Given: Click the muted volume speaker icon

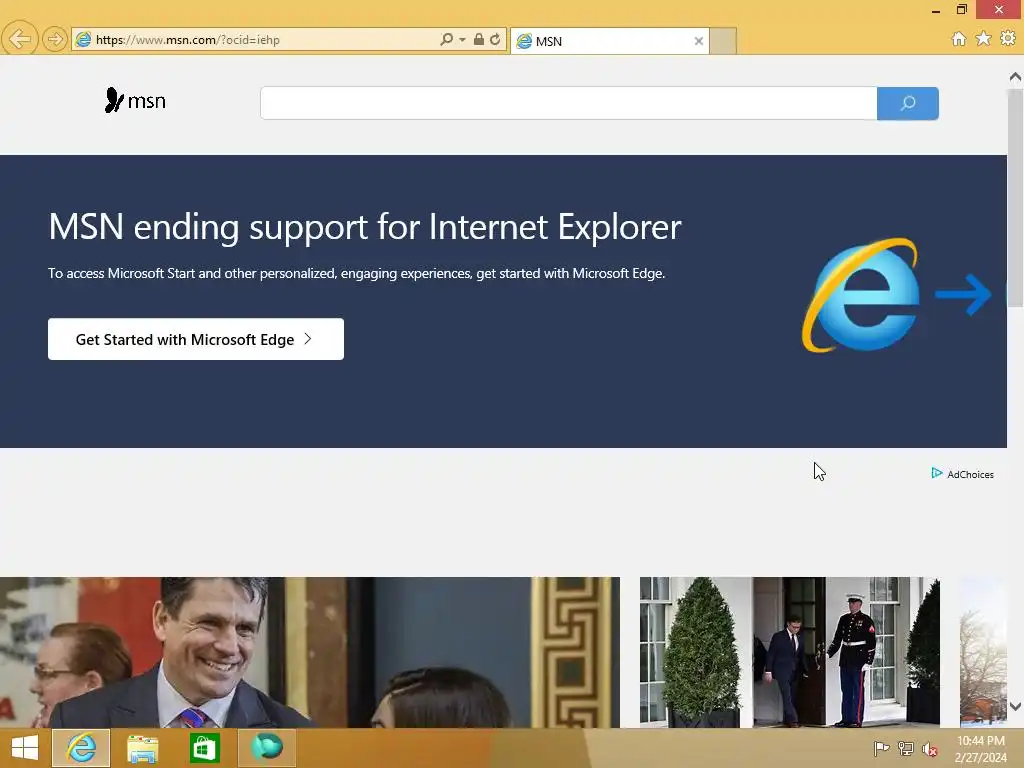Looking at the screenshot, I should [x=930, y=749].
